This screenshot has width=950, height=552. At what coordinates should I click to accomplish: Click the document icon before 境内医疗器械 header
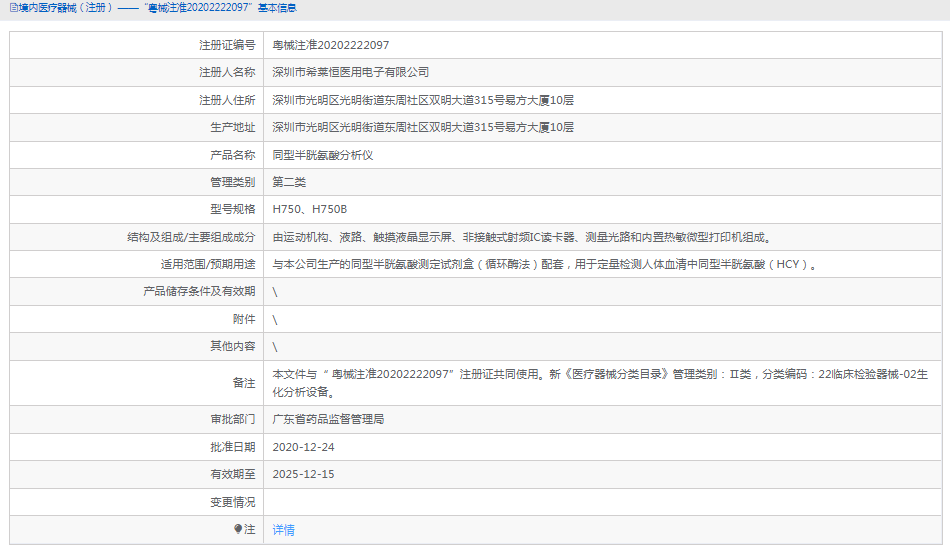coord(13,8)
